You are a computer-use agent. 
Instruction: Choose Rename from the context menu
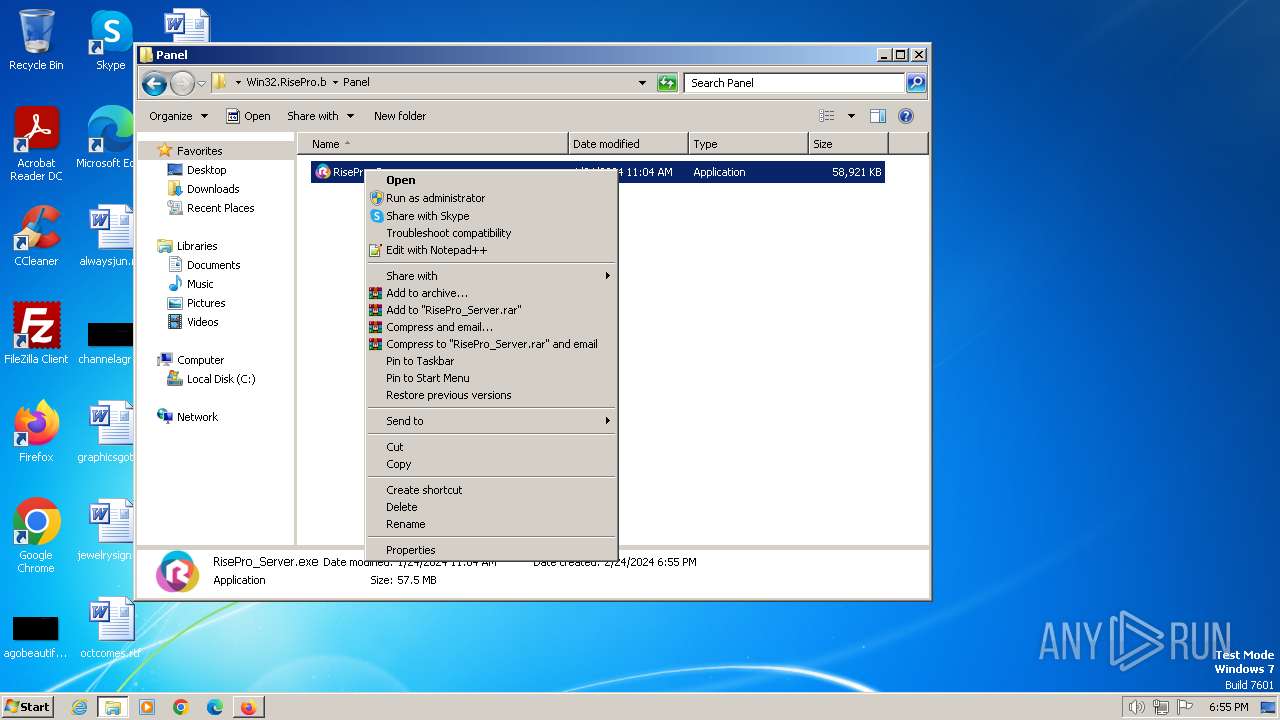(x=492, y=524)
